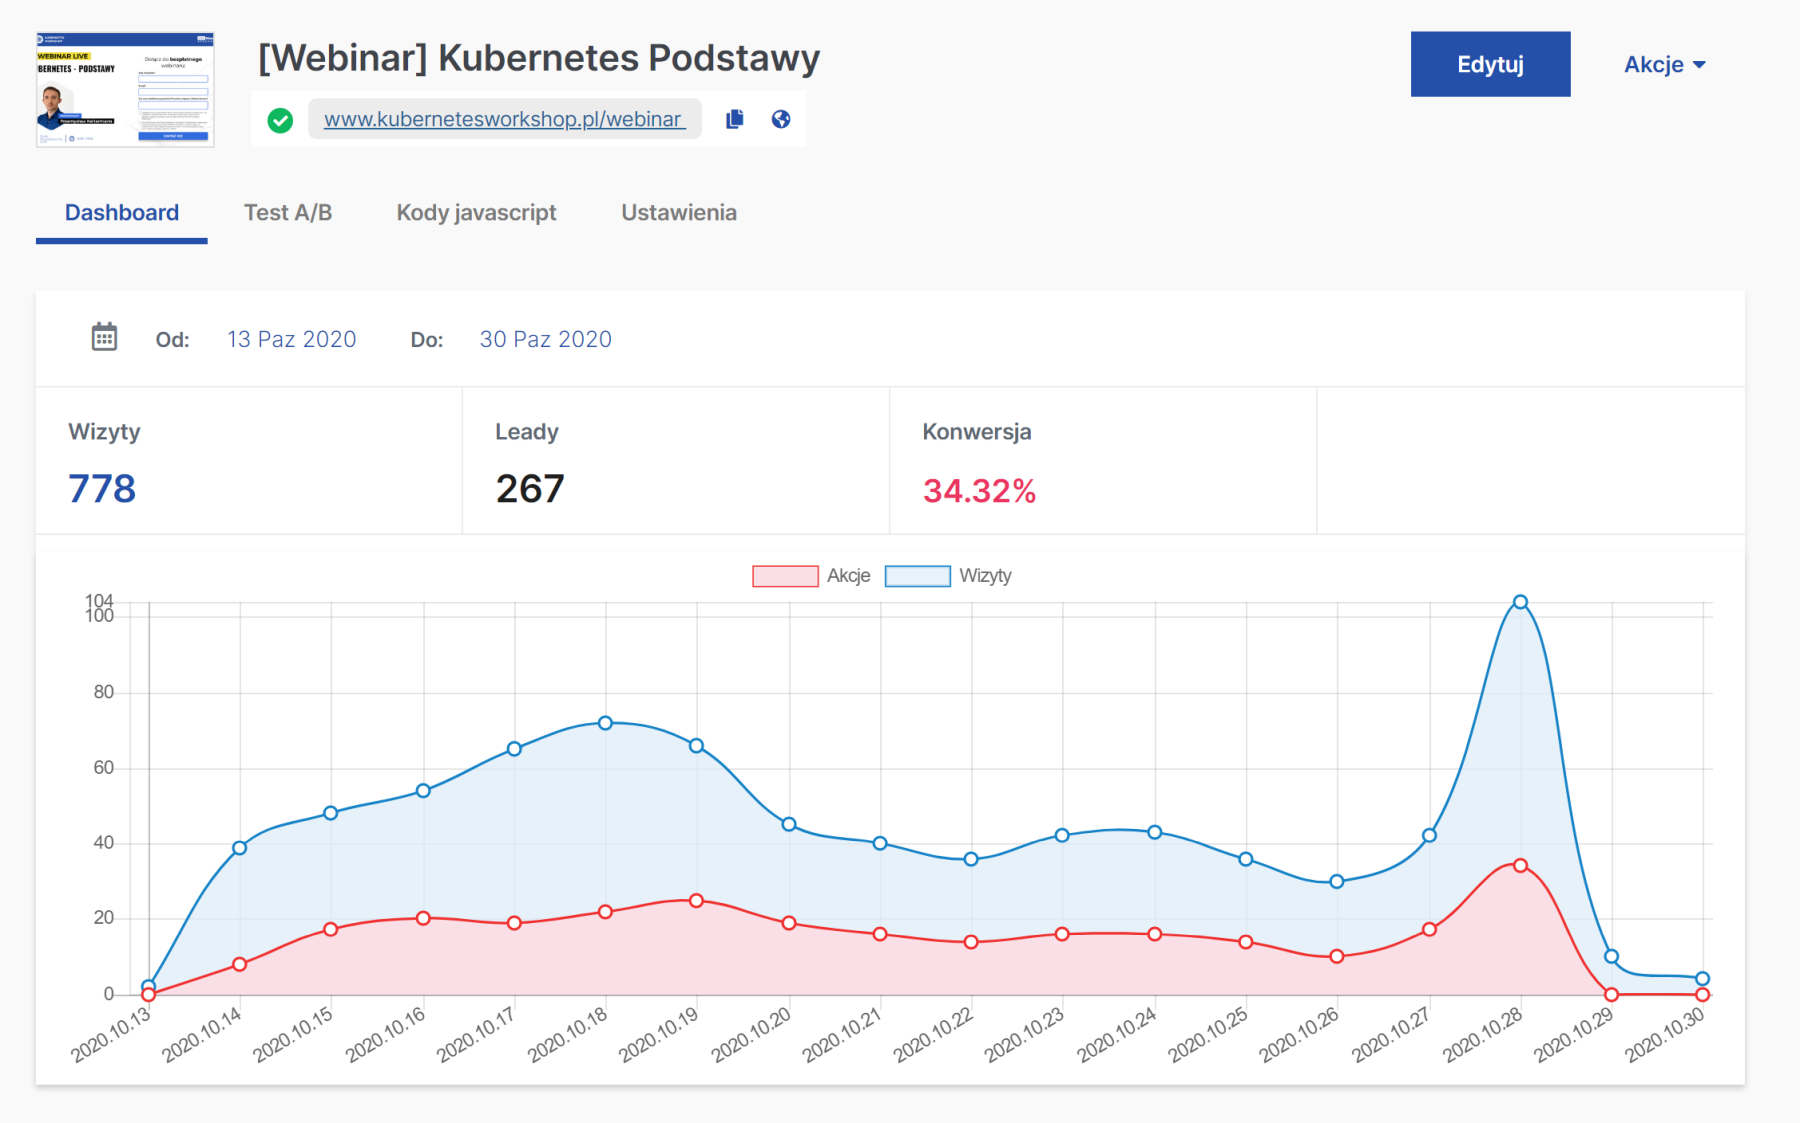Click the copy URL icon

pyautogui.click(x=735, y=119)
